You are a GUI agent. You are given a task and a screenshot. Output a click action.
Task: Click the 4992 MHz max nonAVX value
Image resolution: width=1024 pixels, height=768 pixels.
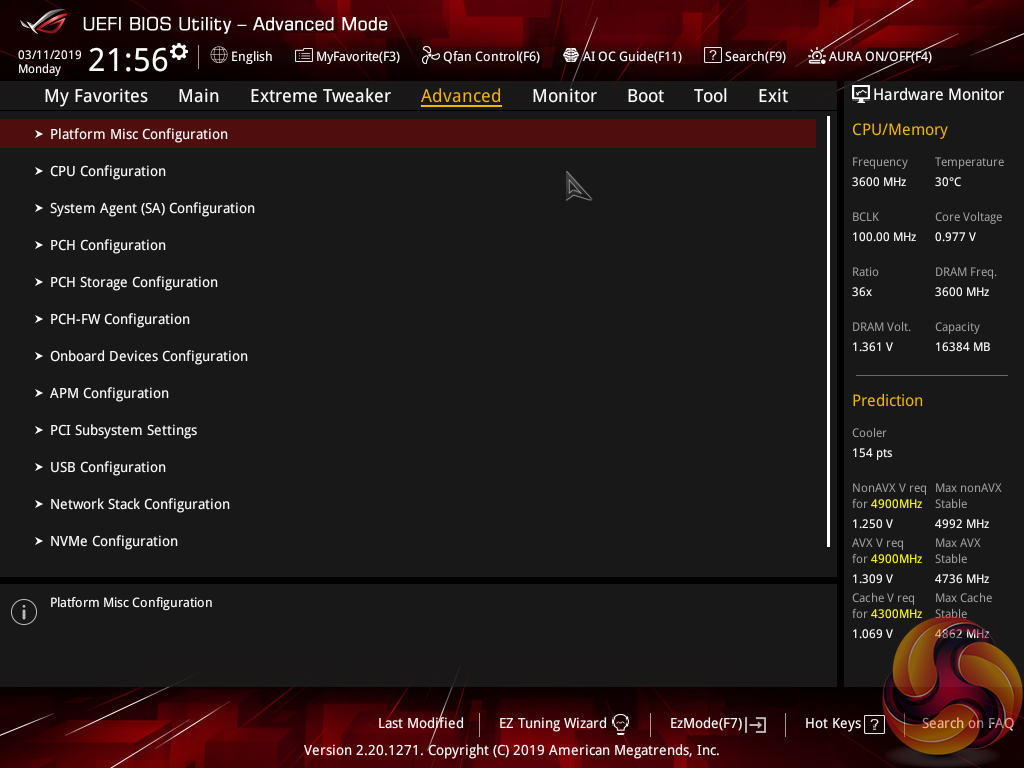click(x=961, y=524)
